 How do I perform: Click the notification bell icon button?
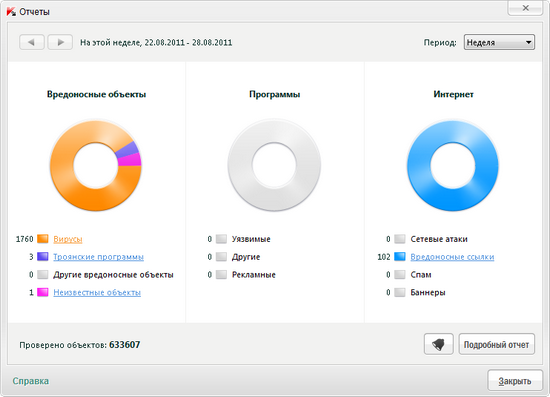tap(438, 344)
